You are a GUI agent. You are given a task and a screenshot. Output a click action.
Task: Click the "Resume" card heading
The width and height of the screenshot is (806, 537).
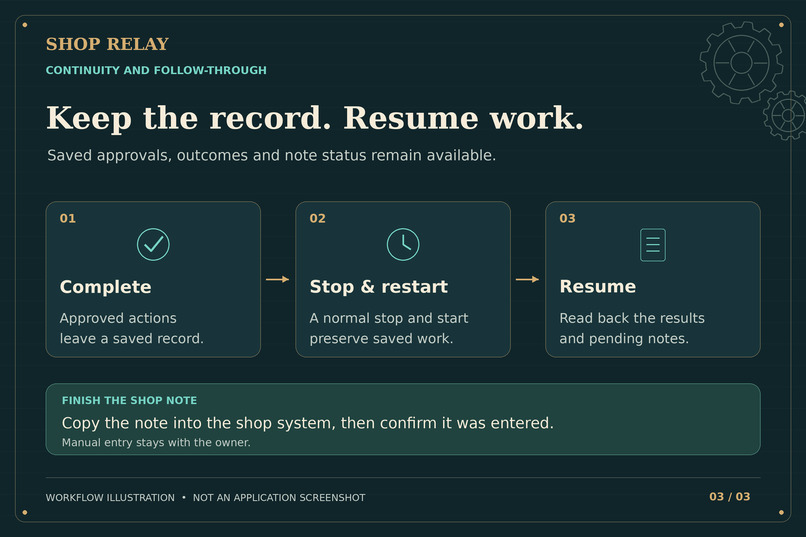(x=598, y=286)
